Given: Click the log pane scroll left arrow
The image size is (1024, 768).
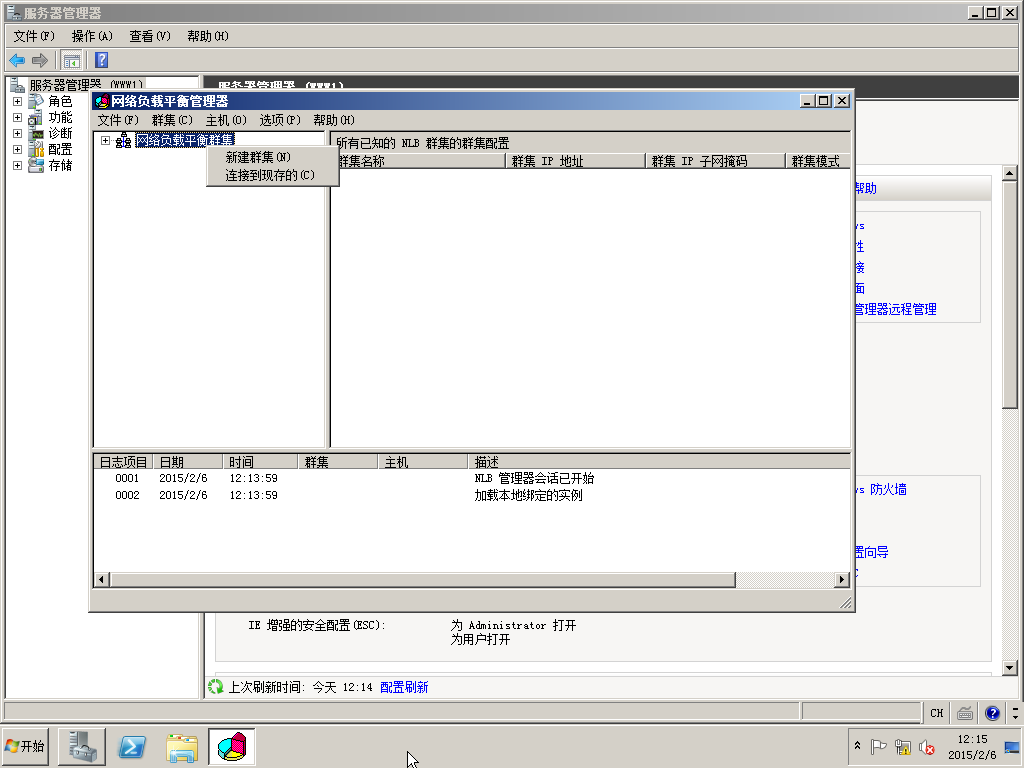Looking at the screenshot, I should [x=102, y=579].
